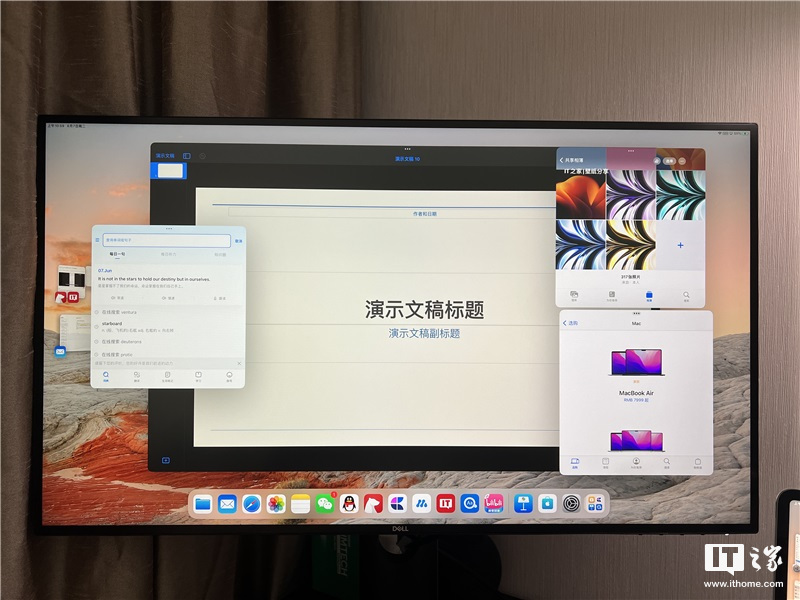Open the purple wallpaper thumbnail in Photos album
Viewport: 800px width, 600px height.
tap(631, 194)
